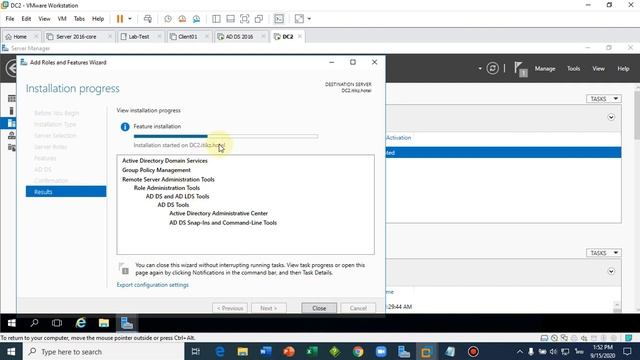This screenshot has height=360, width=640.
Task: Click Remote Server Administration Tools entry
Action: tap(168, 180)
